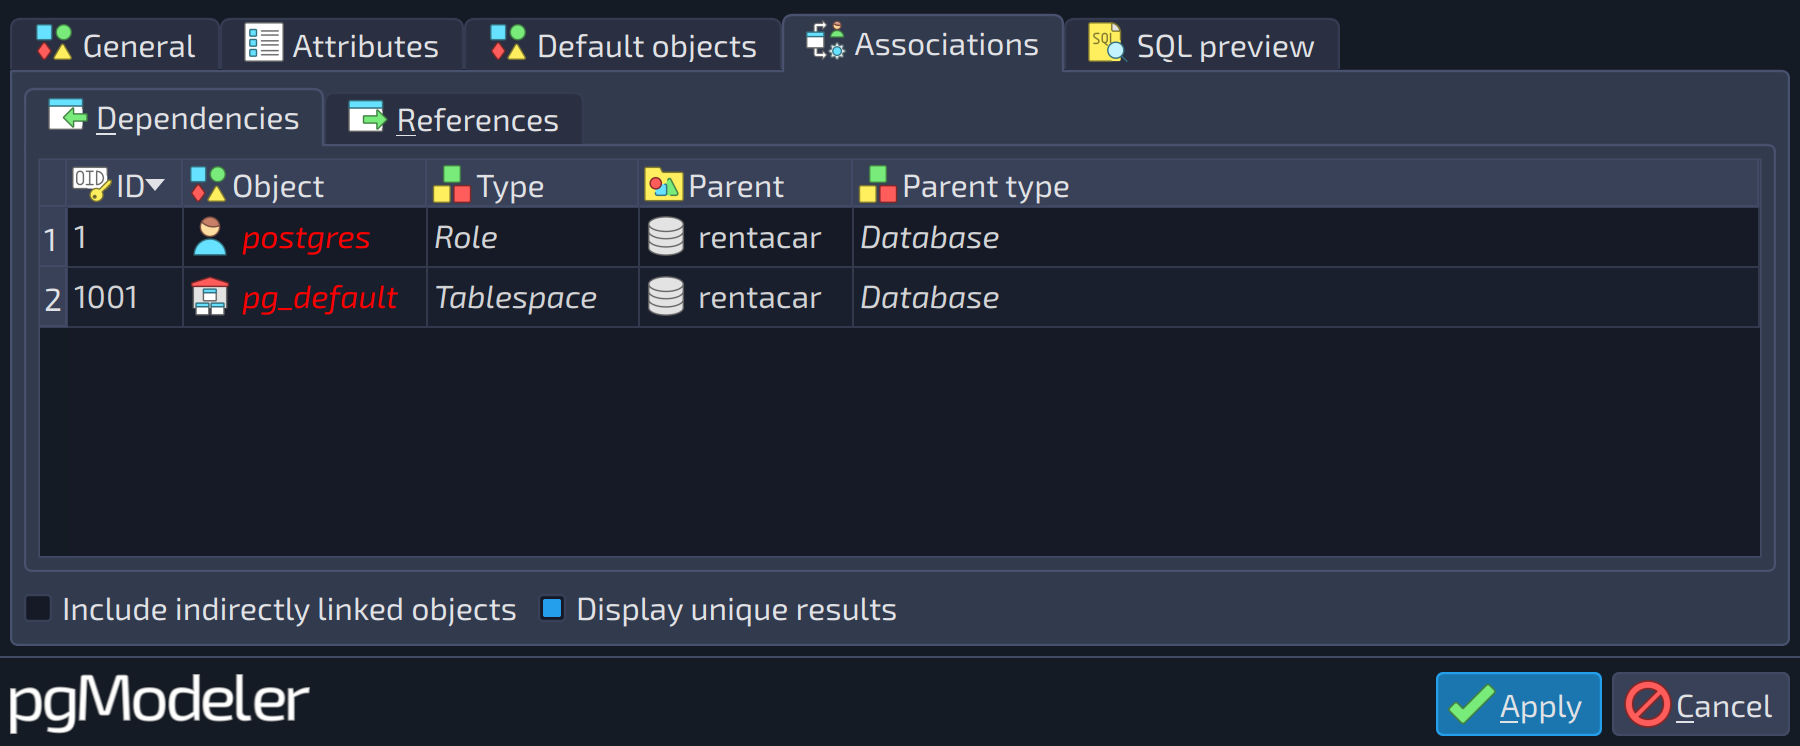Click the Cancel button
The width and height of the screenshot is (1800, 746).
coord(1700,704)
